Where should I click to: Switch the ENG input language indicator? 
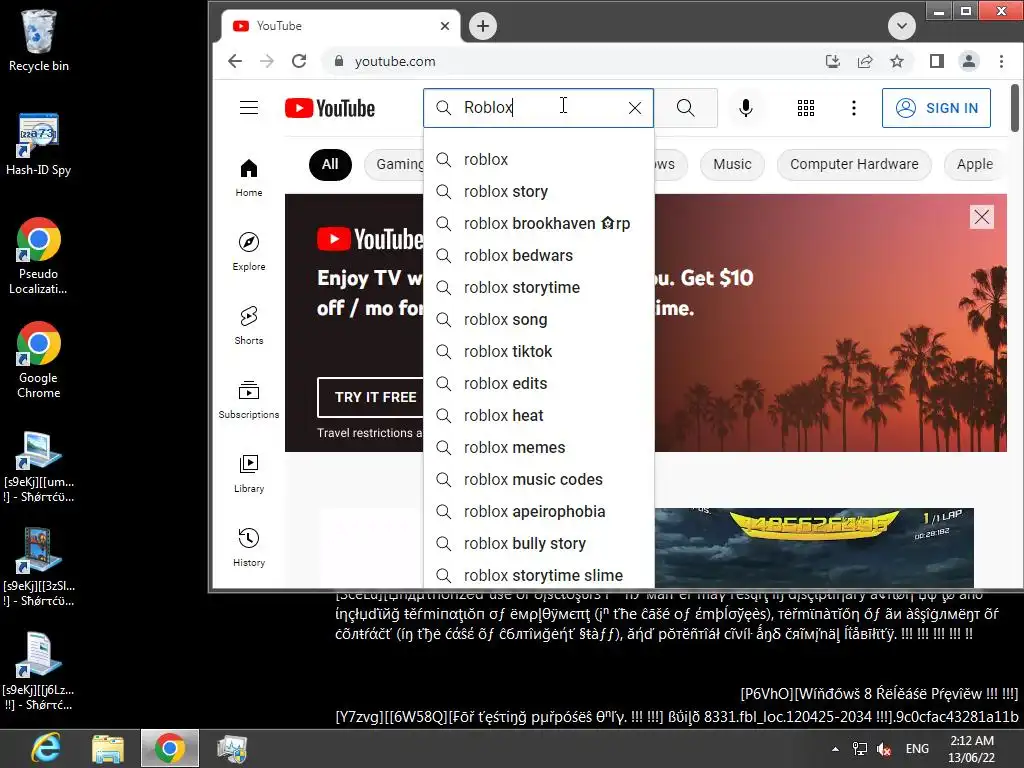pos(917,749)
